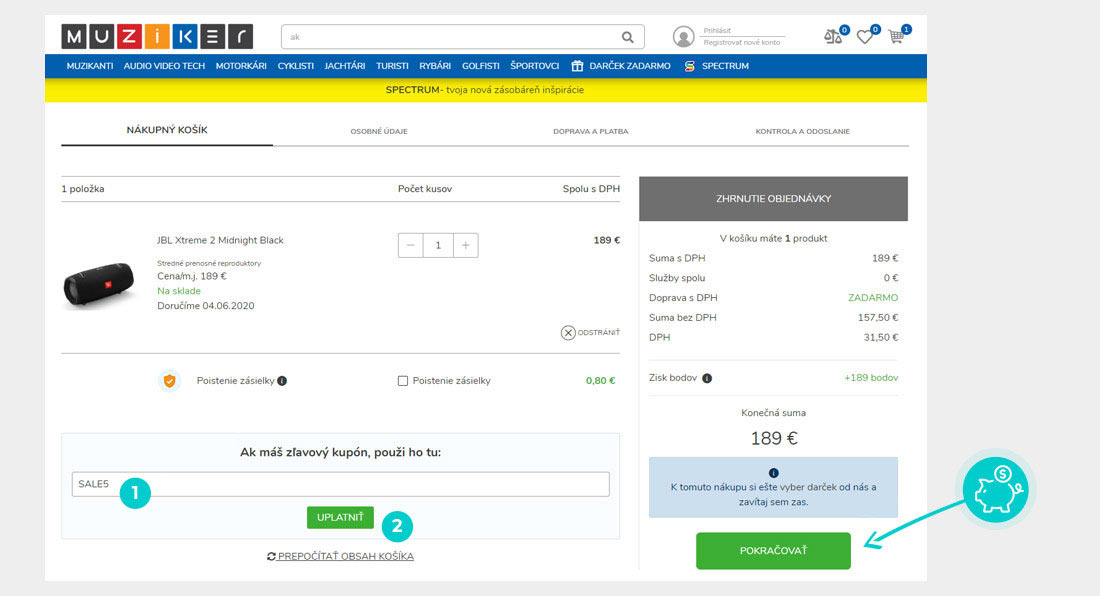The height and width of the screenshot is (596, 1100).
Task: Click the ZADARMO shipping value
Action: [x=873, y=298]
